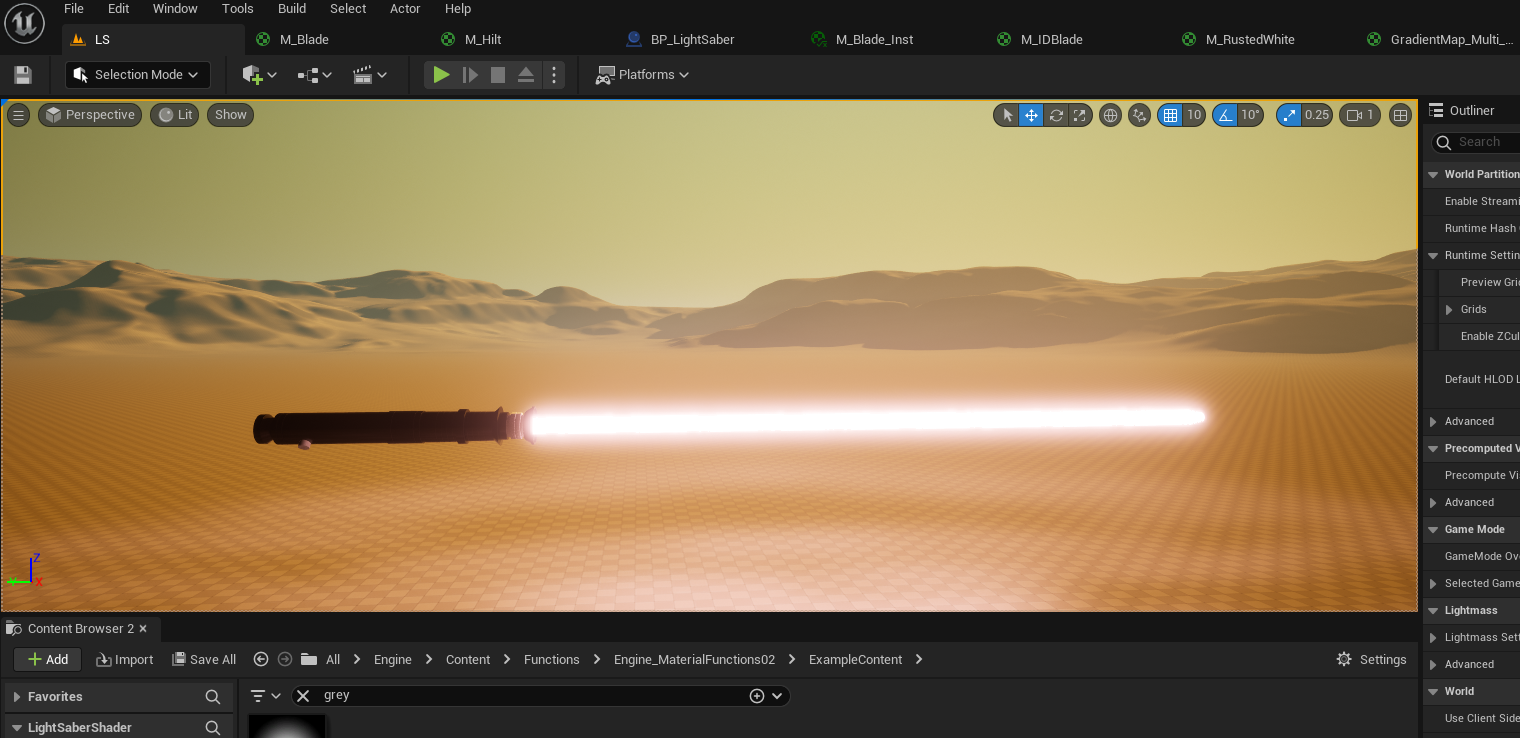This screenshot has height=738, width=1520.
Task: Start Play in Editor
Action: tap(441, 75)
